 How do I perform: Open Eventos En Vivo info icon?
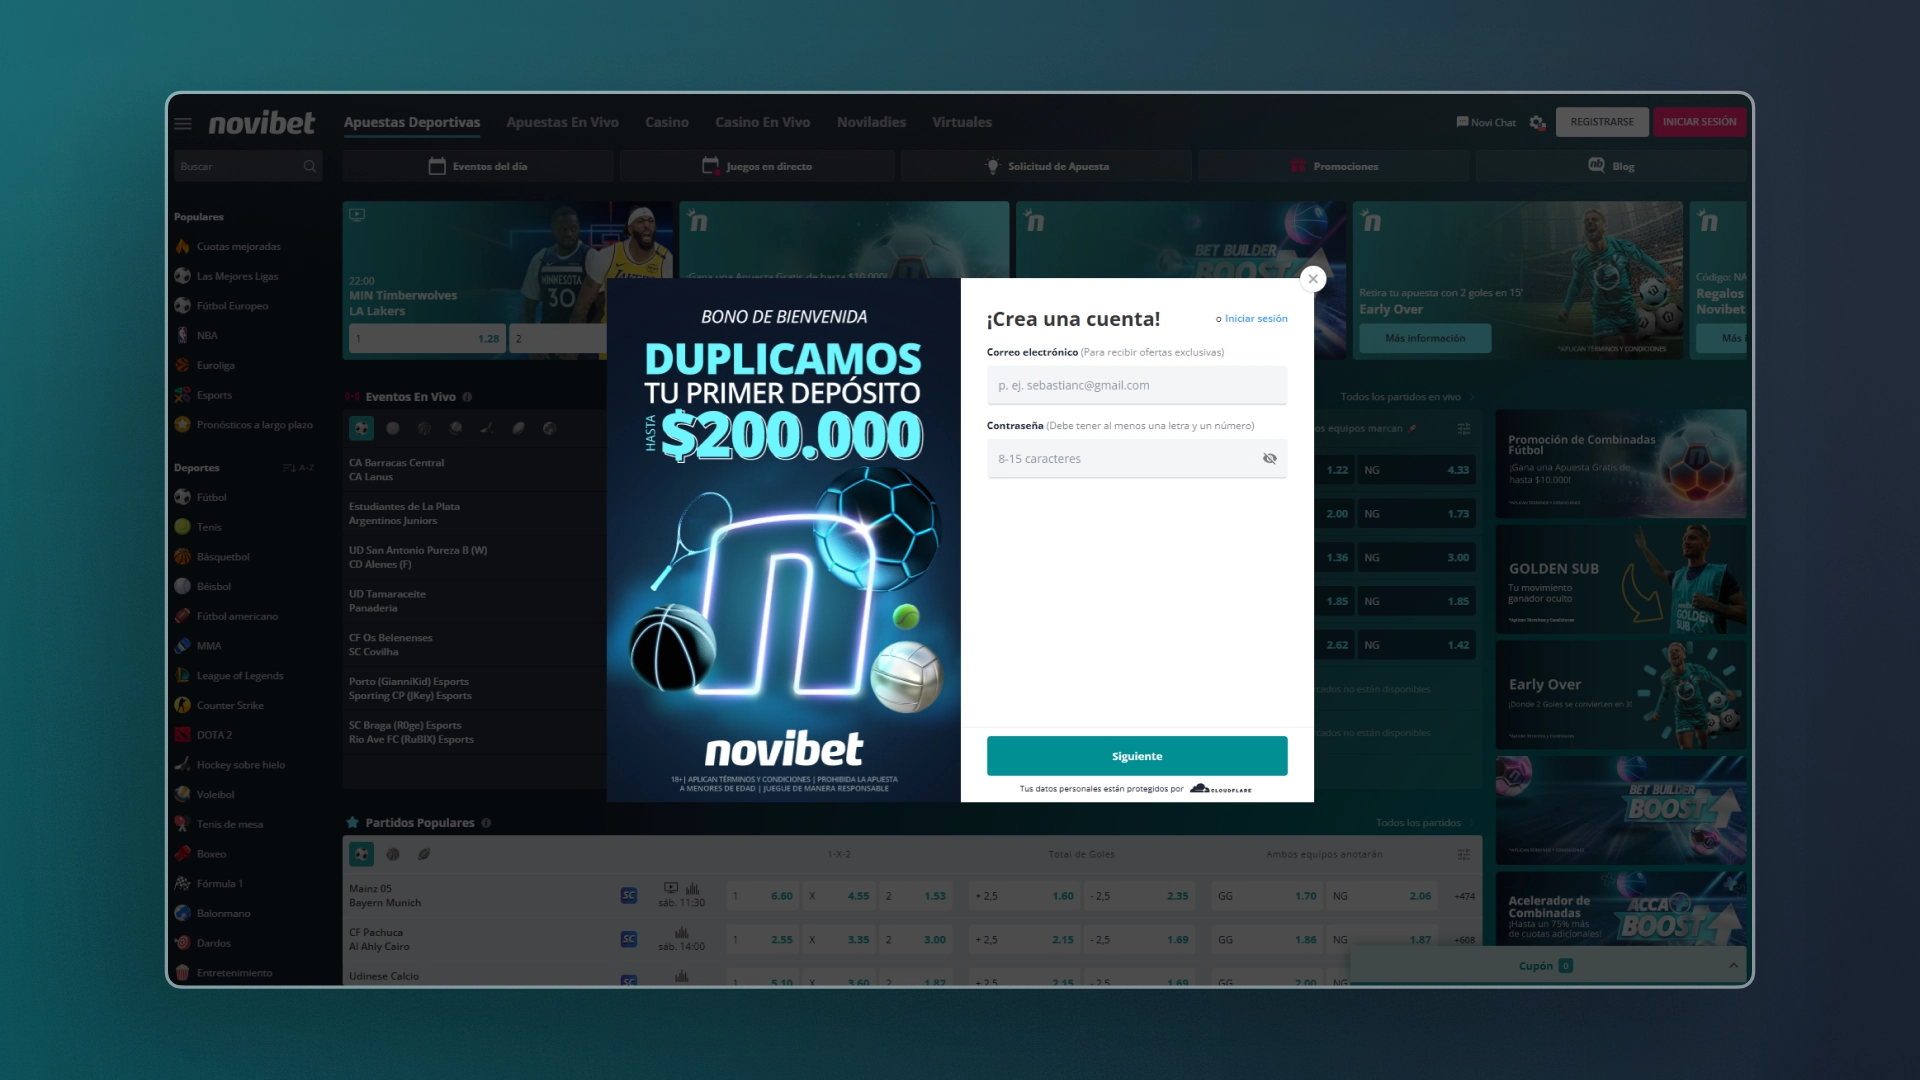tap(467, 397)
